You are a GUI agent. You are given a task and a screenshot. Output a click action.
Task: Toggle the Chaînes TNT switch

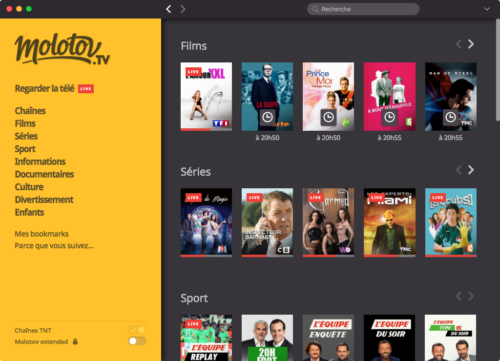coord(137,330)
